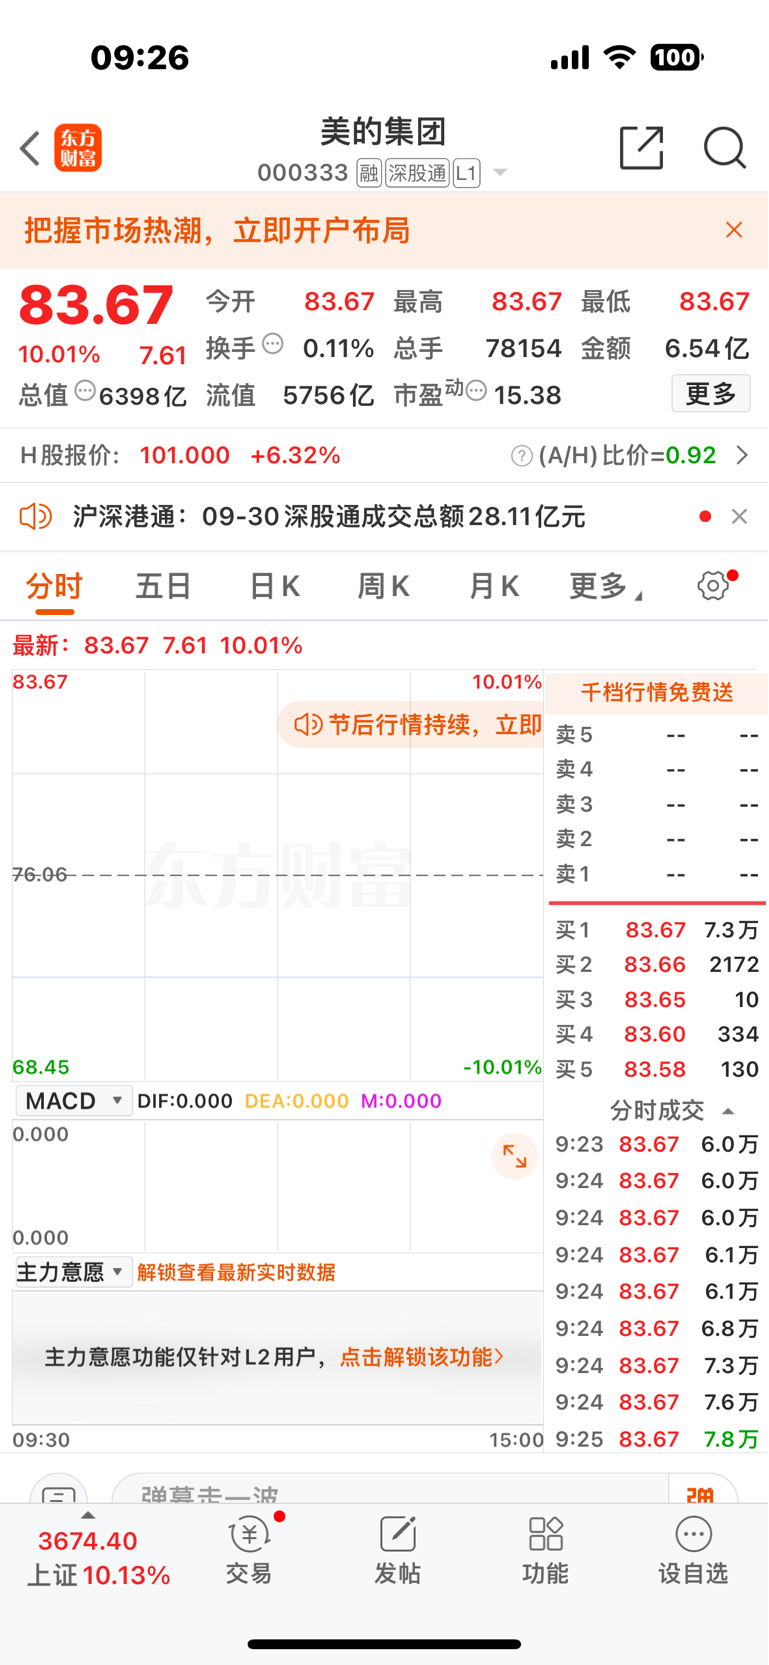Expand the 上证 index bar arrow
769x1665 pixels.
(x=88, y=1516)
